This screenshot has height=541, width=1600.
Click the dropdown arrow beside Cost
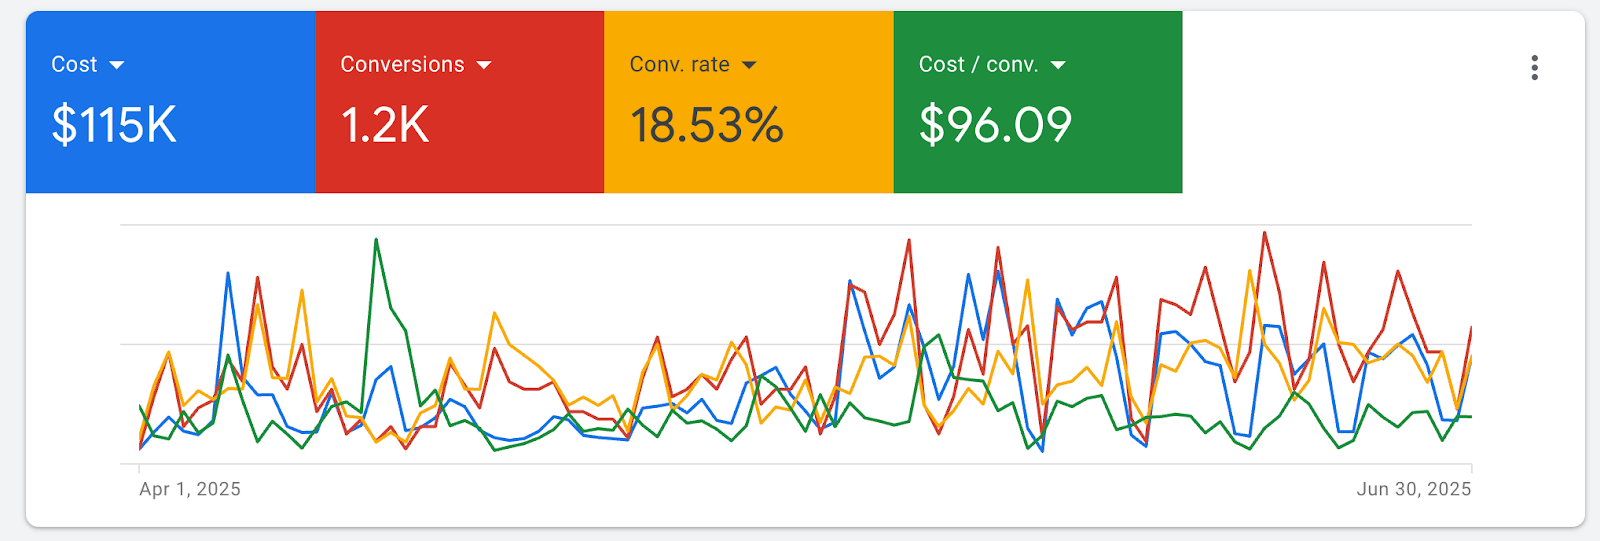point(117,65)
